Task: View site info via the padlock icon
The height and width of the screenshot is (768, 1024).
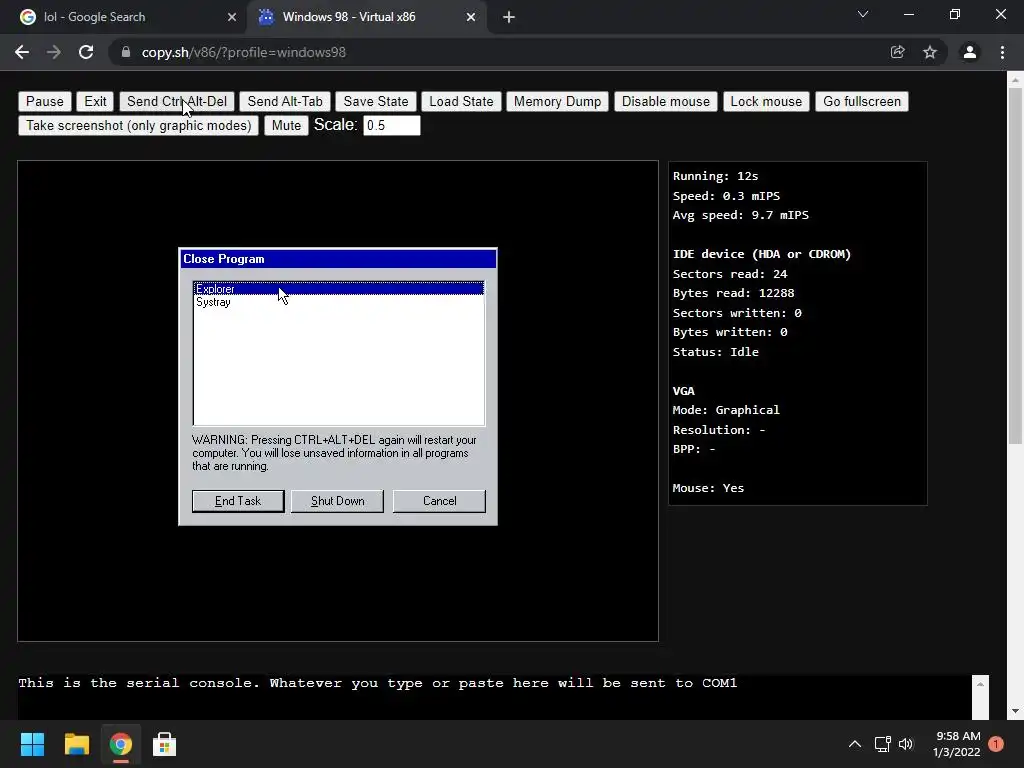Action: coord(126,52)
